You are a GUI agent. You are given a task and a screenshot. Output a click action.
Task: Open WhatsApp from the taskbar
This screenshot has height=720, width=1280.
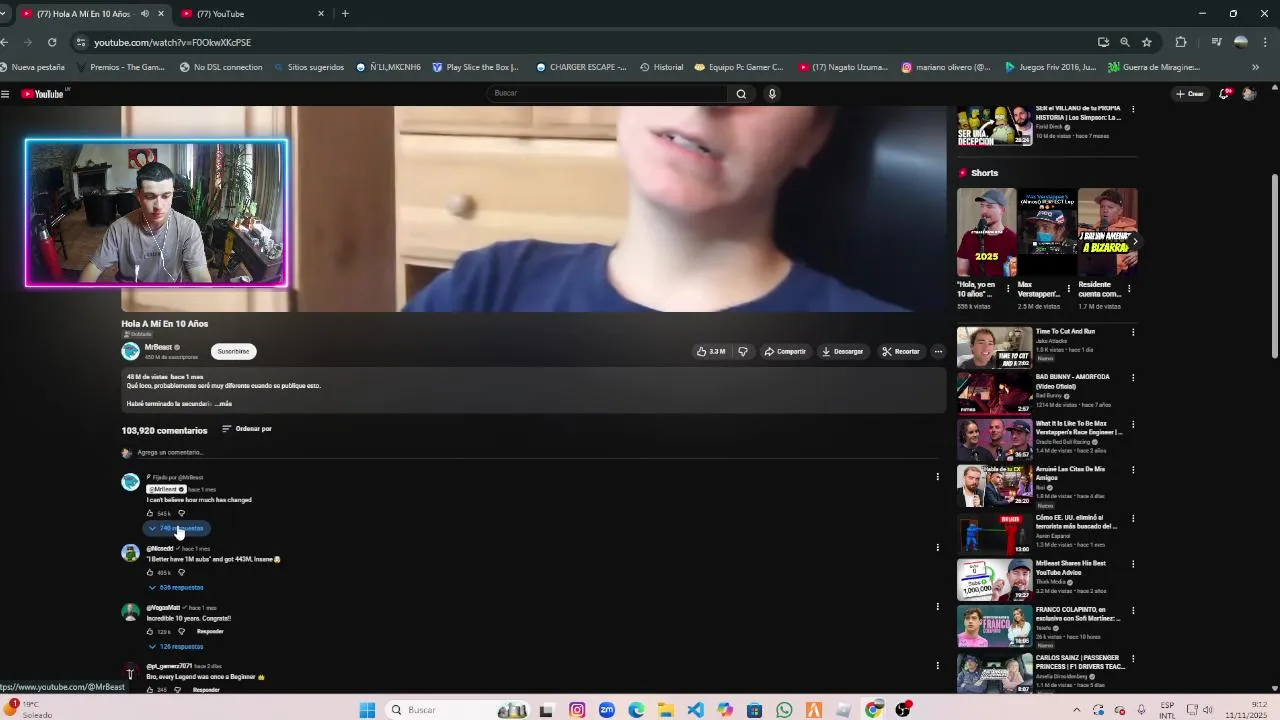click(x=784, y=710)
